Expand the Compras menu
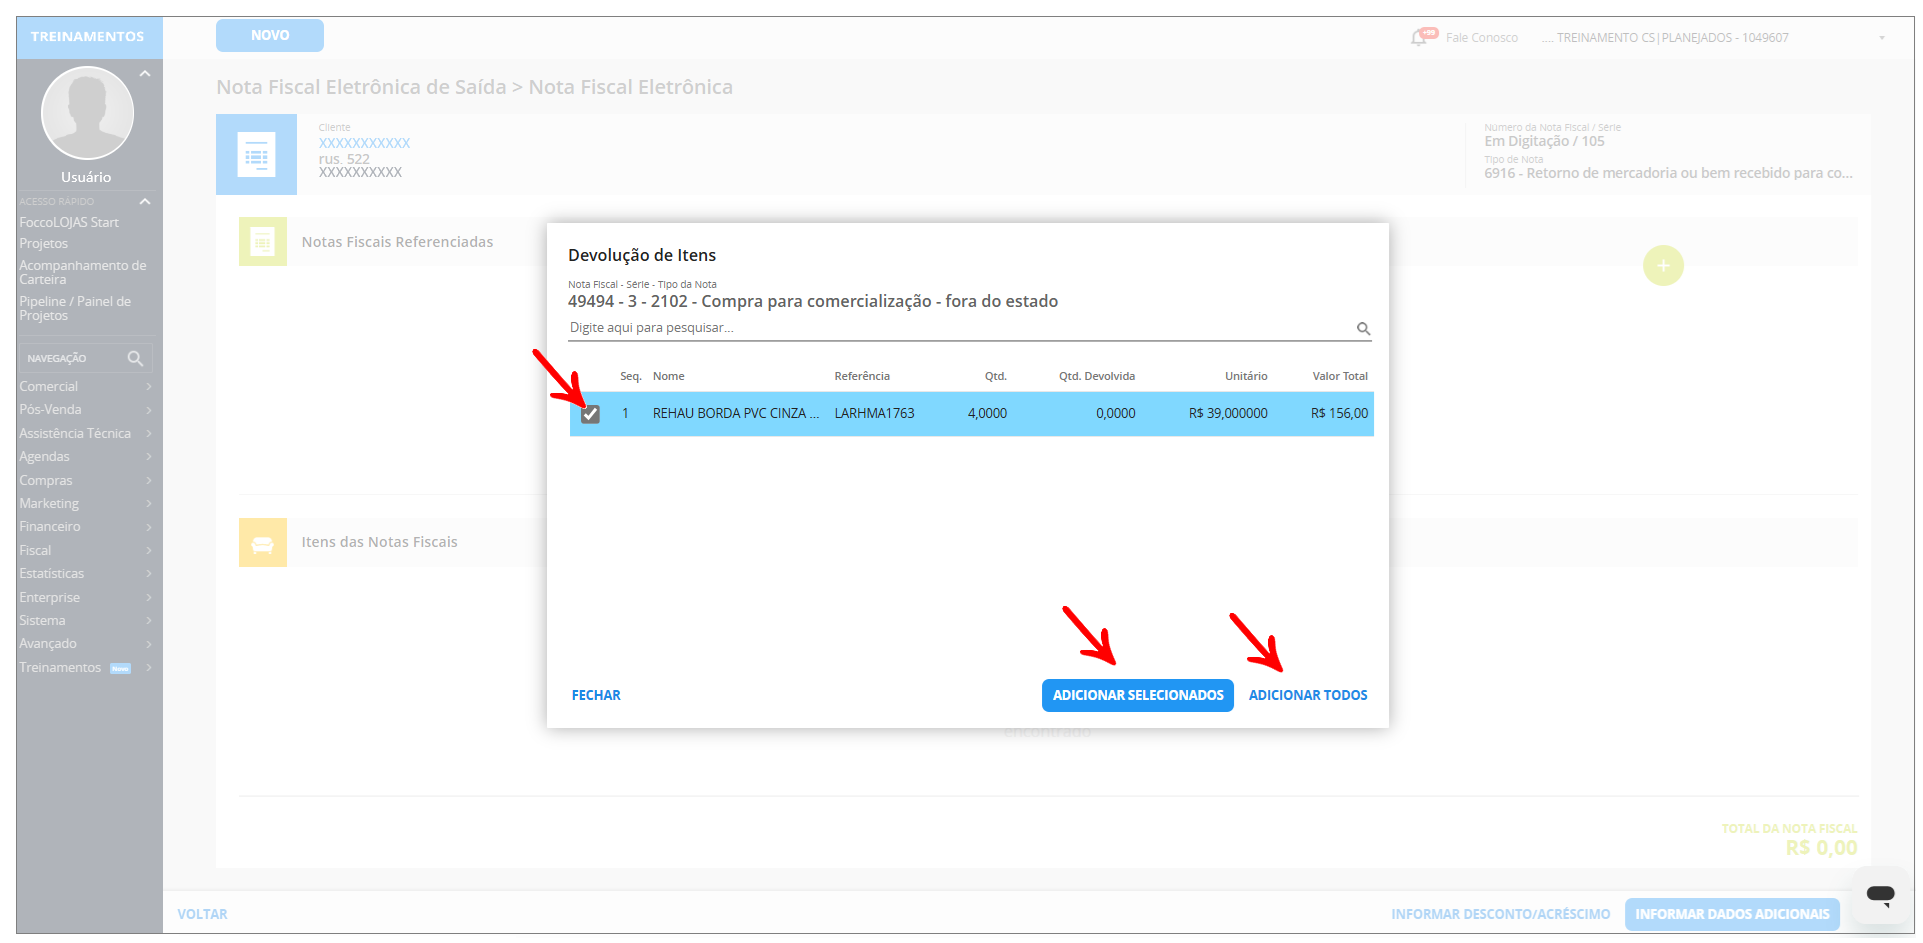The image size is (1923, 943). pyautogui.click(x=86, y=481)
